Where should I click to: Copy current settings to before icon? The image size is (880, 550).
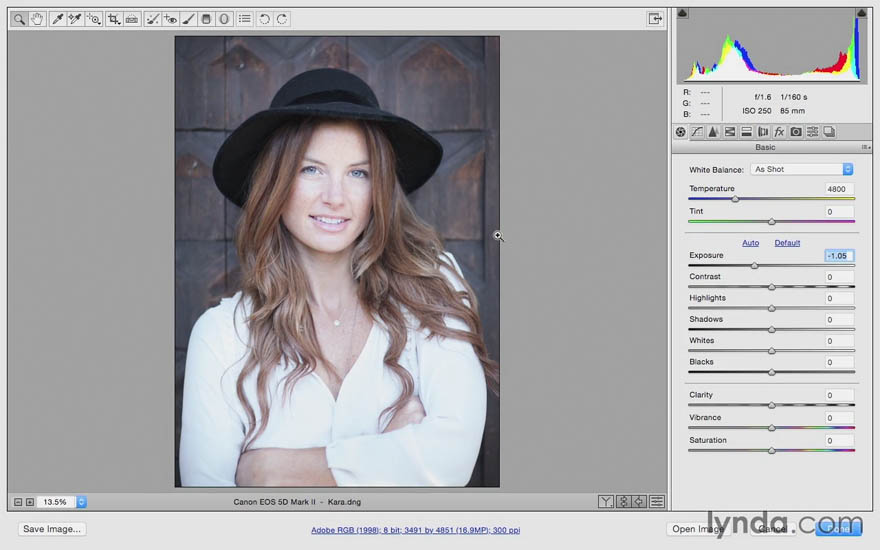click(639, 502)
